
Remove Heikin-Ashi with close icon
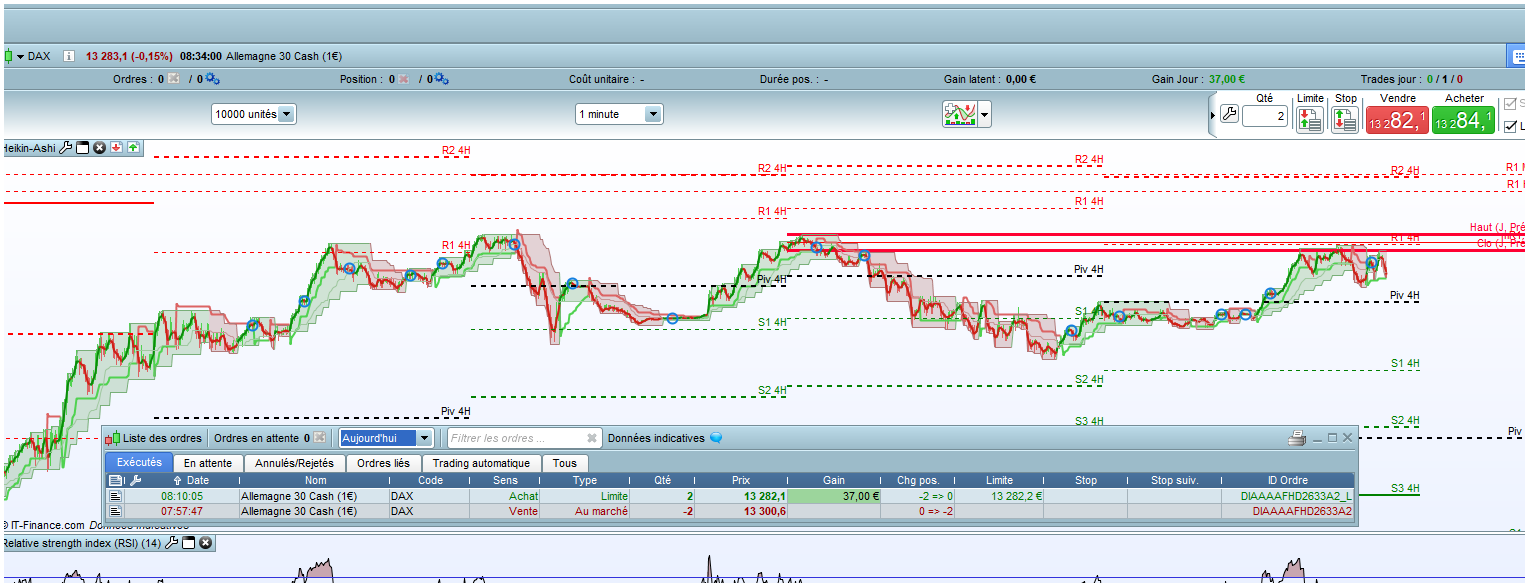pos(99,148)
